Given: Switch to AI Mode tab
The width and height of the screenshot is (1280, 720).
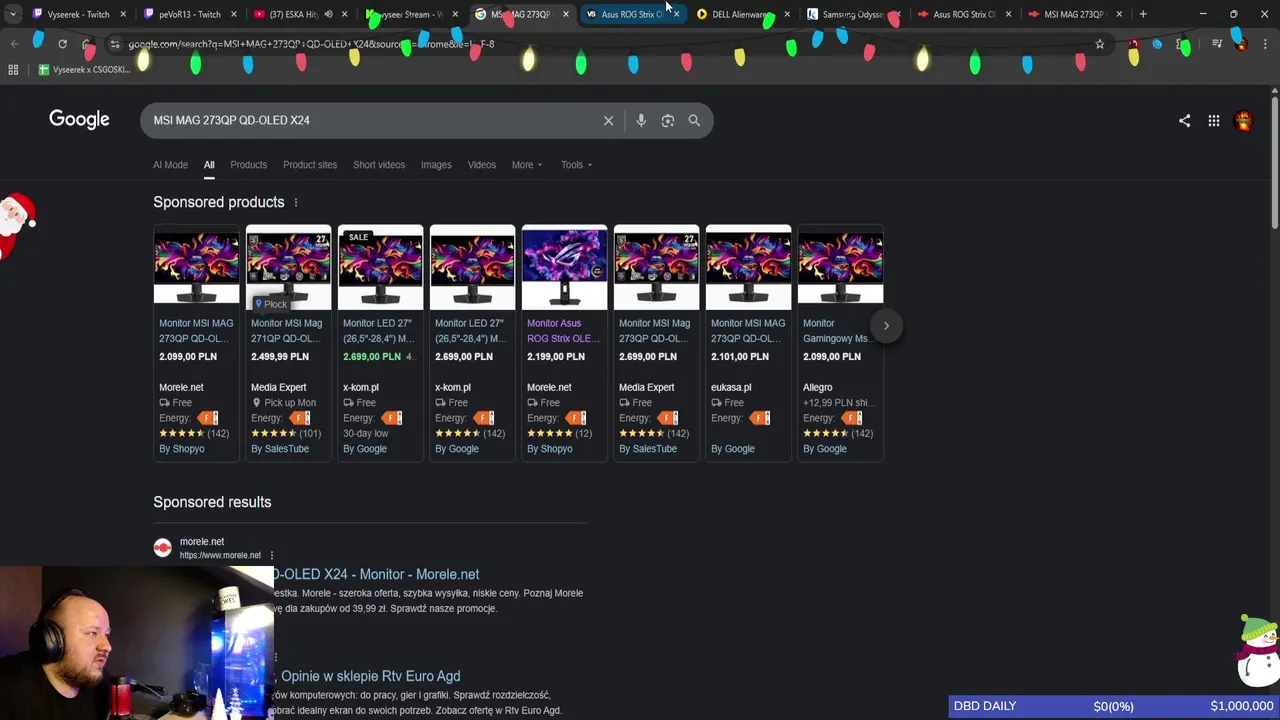Looking at the screenshot, I should coord(170,165).
